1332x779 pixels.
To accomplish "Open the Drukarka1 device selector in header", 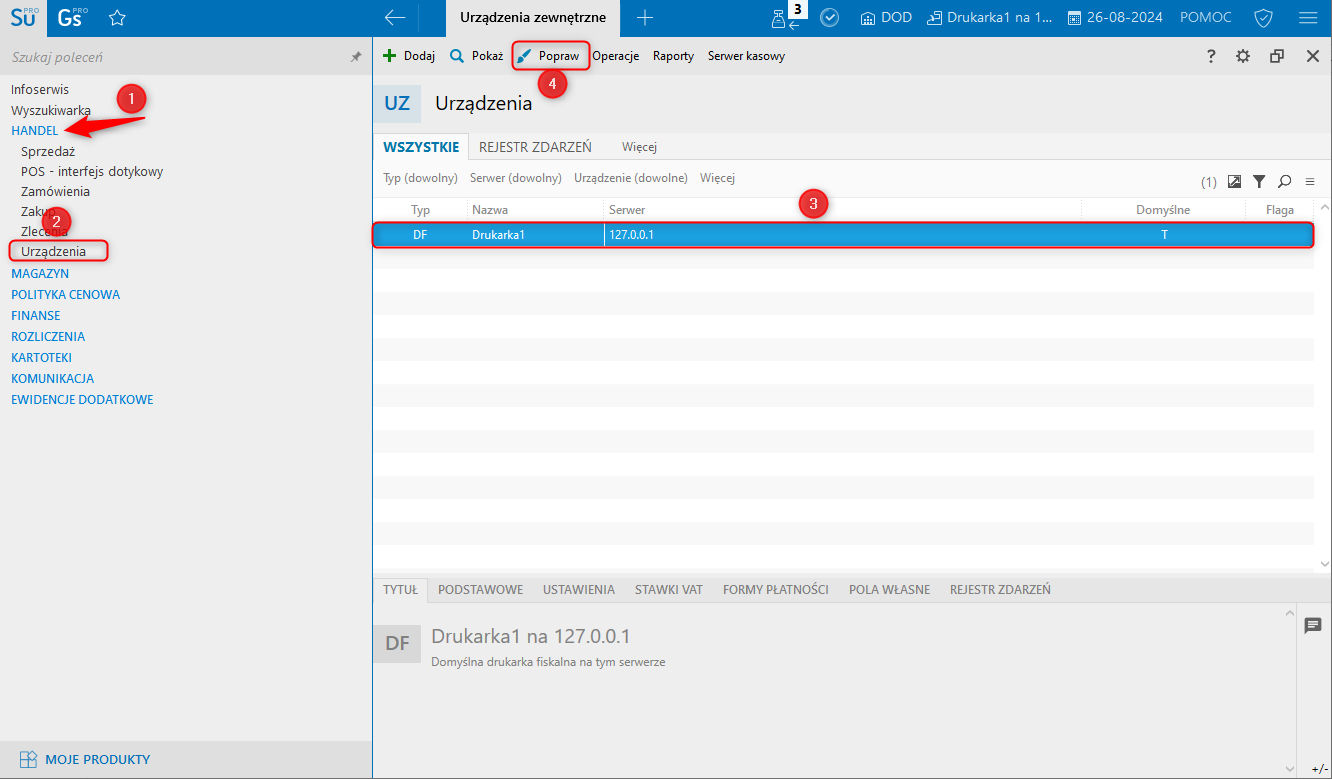I will (990, 17).
